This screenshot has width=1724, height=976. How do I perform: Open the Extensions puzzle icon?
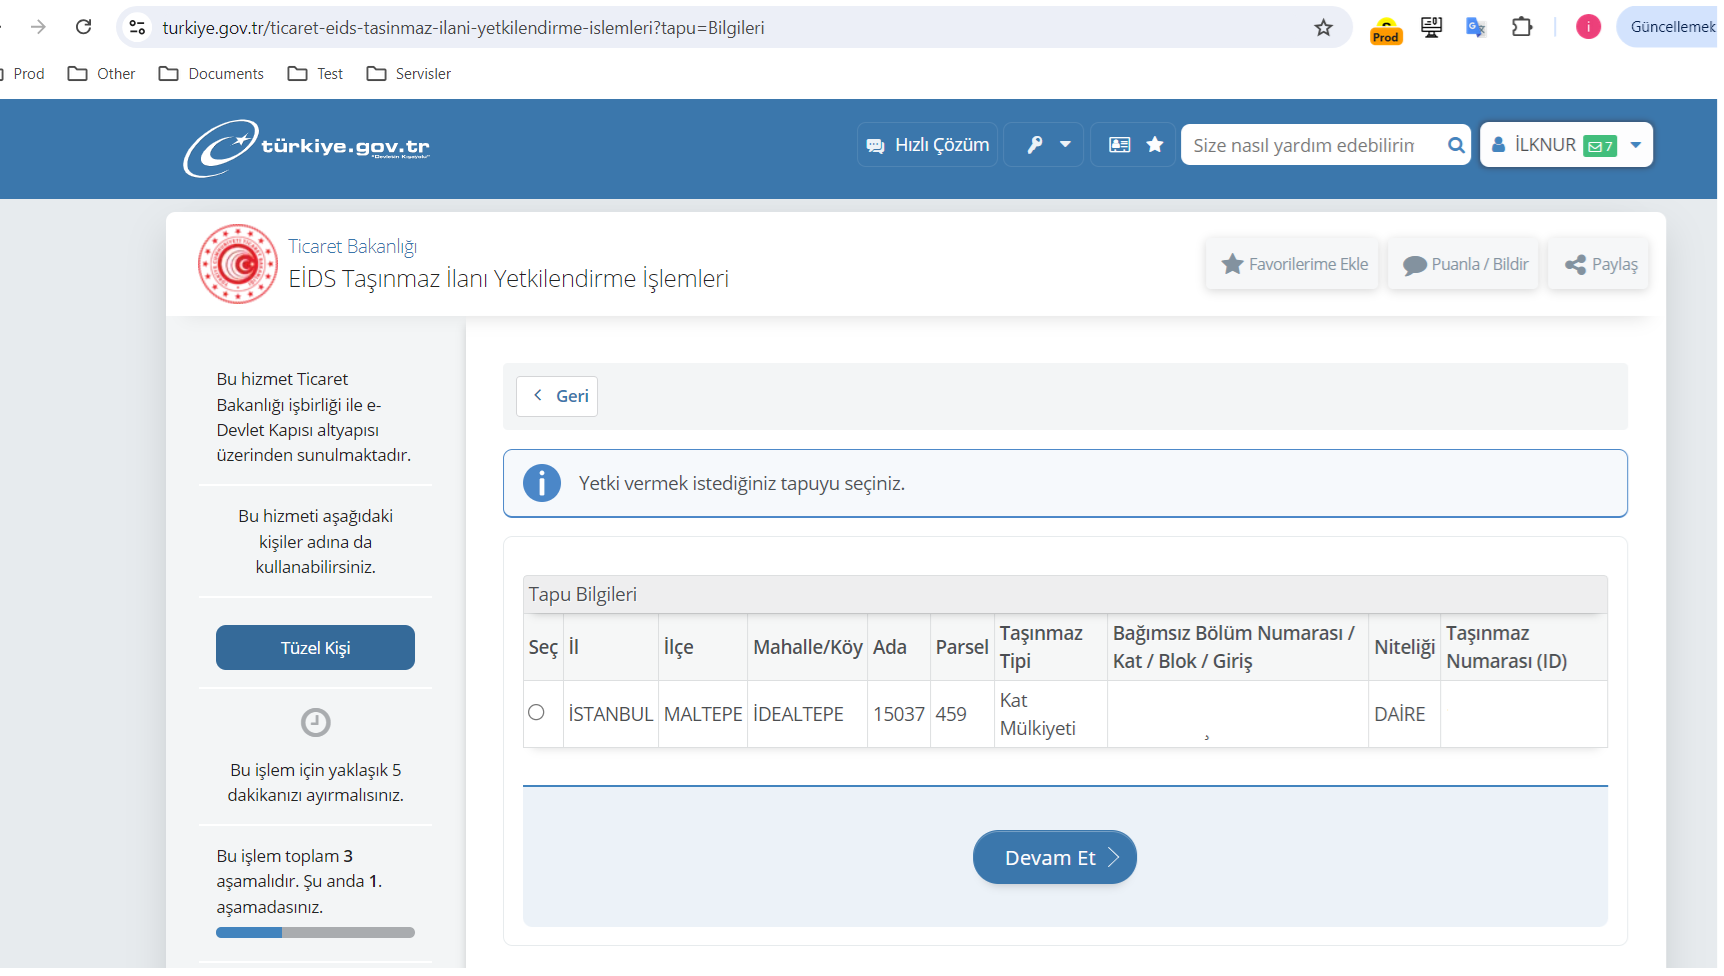1521,27
